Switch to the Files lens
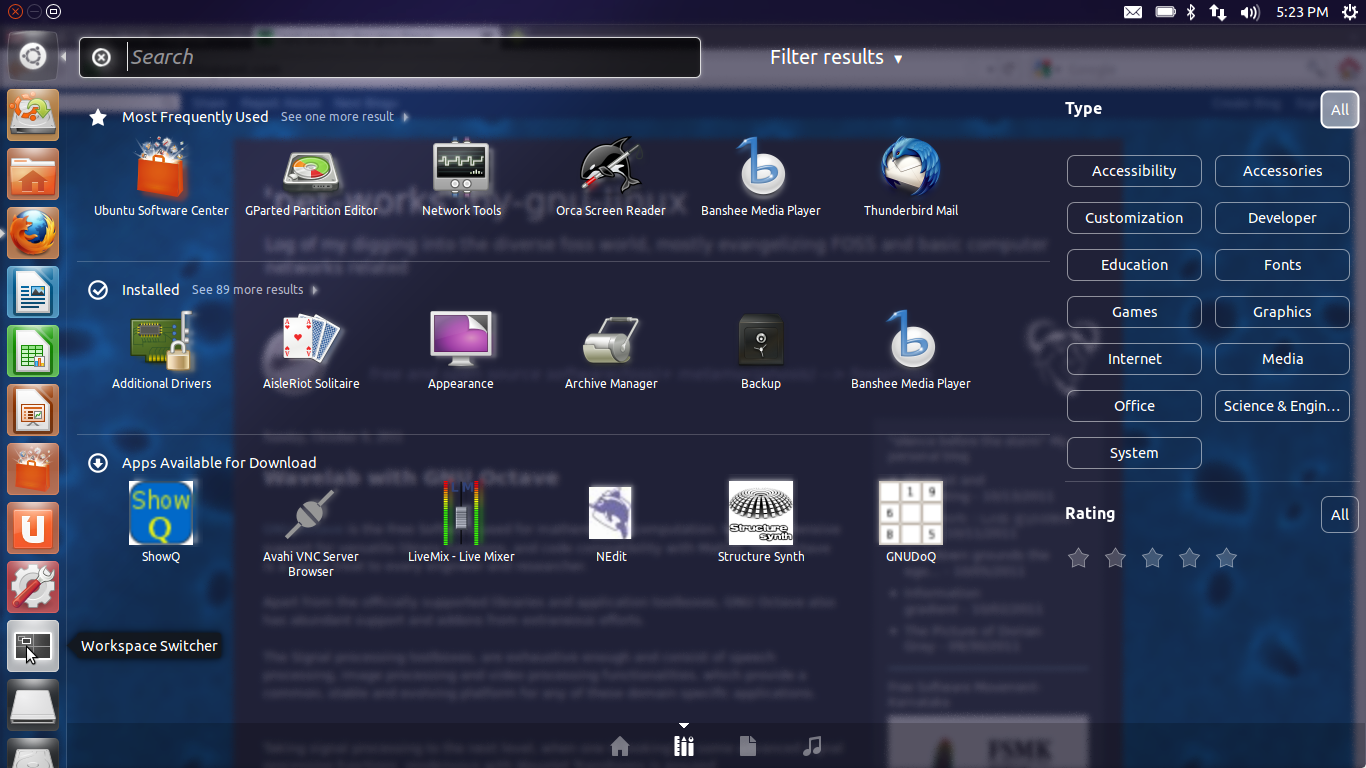This screenshot has height=768, width=1366. click(x=747, y=745)
